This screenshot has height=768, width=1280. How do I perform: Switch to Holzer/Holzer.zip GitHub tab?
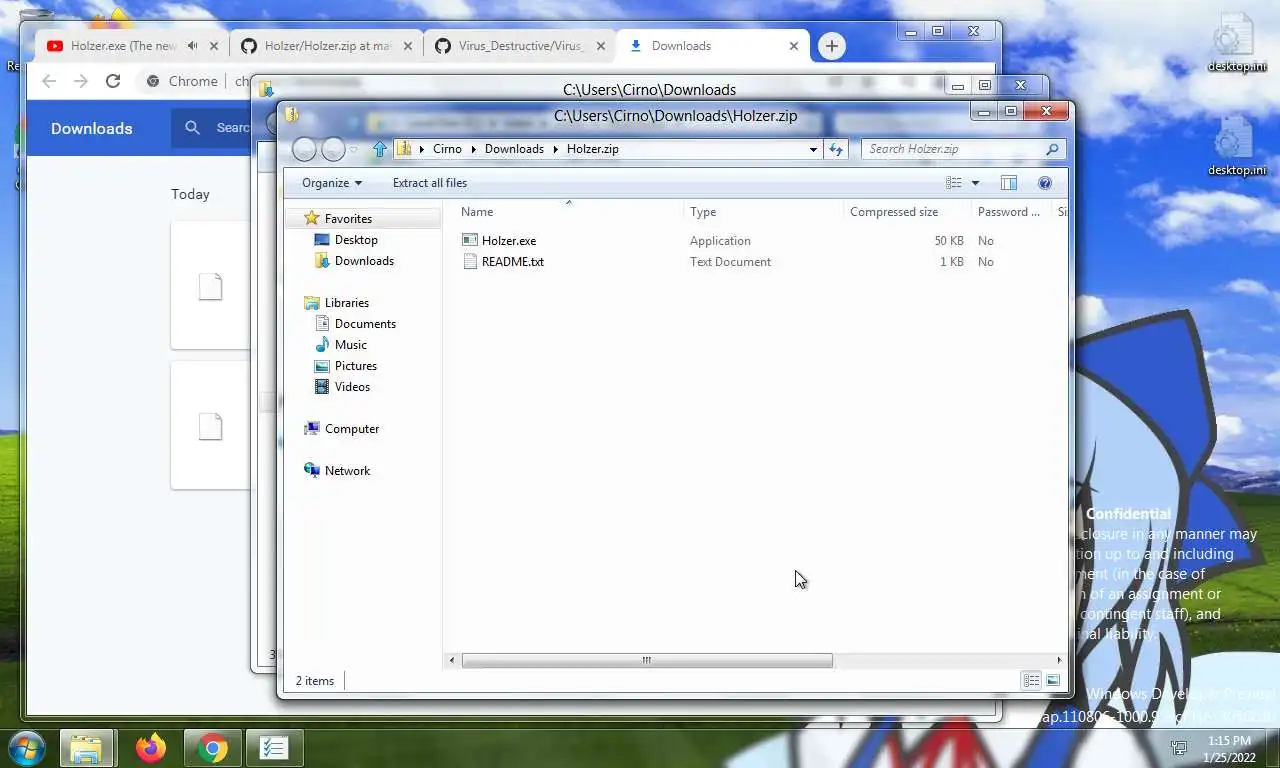coord(327,46)
